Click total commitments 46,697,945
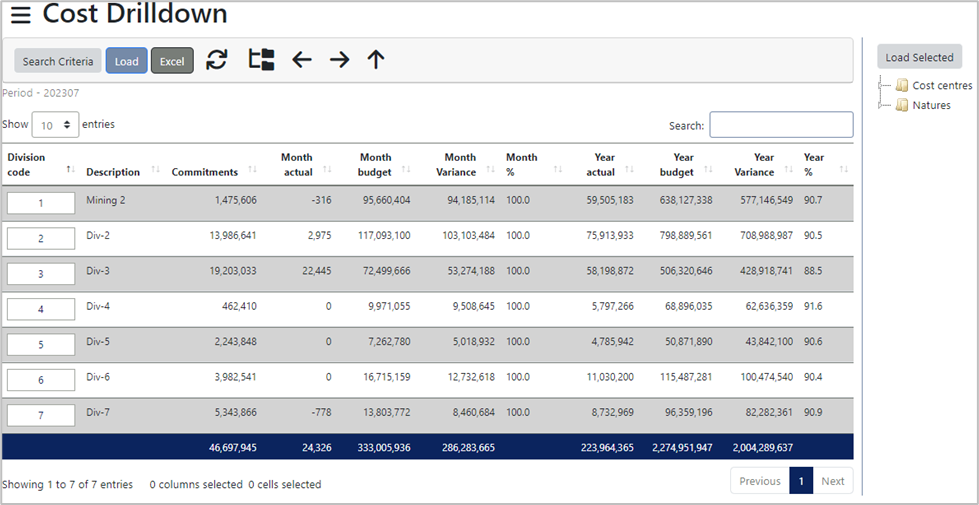This screenshot has width=979, height=505. point(231,448)
